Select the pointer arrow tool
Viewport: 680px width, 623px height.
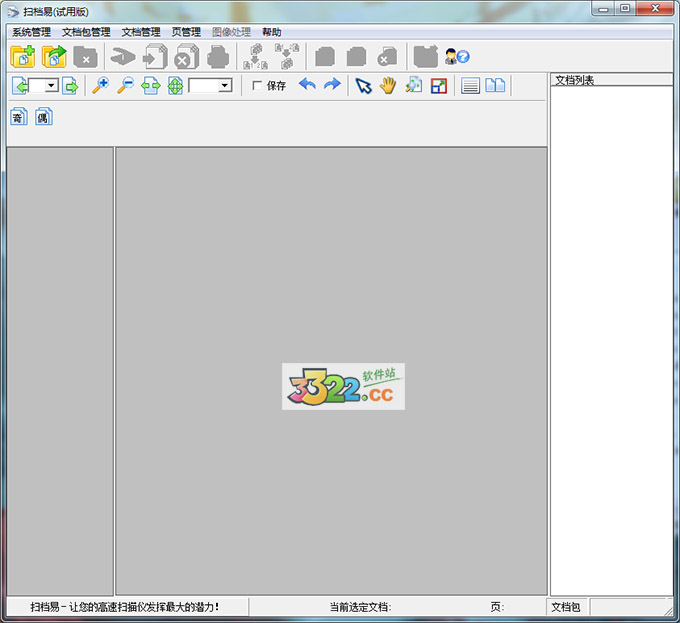363,85
